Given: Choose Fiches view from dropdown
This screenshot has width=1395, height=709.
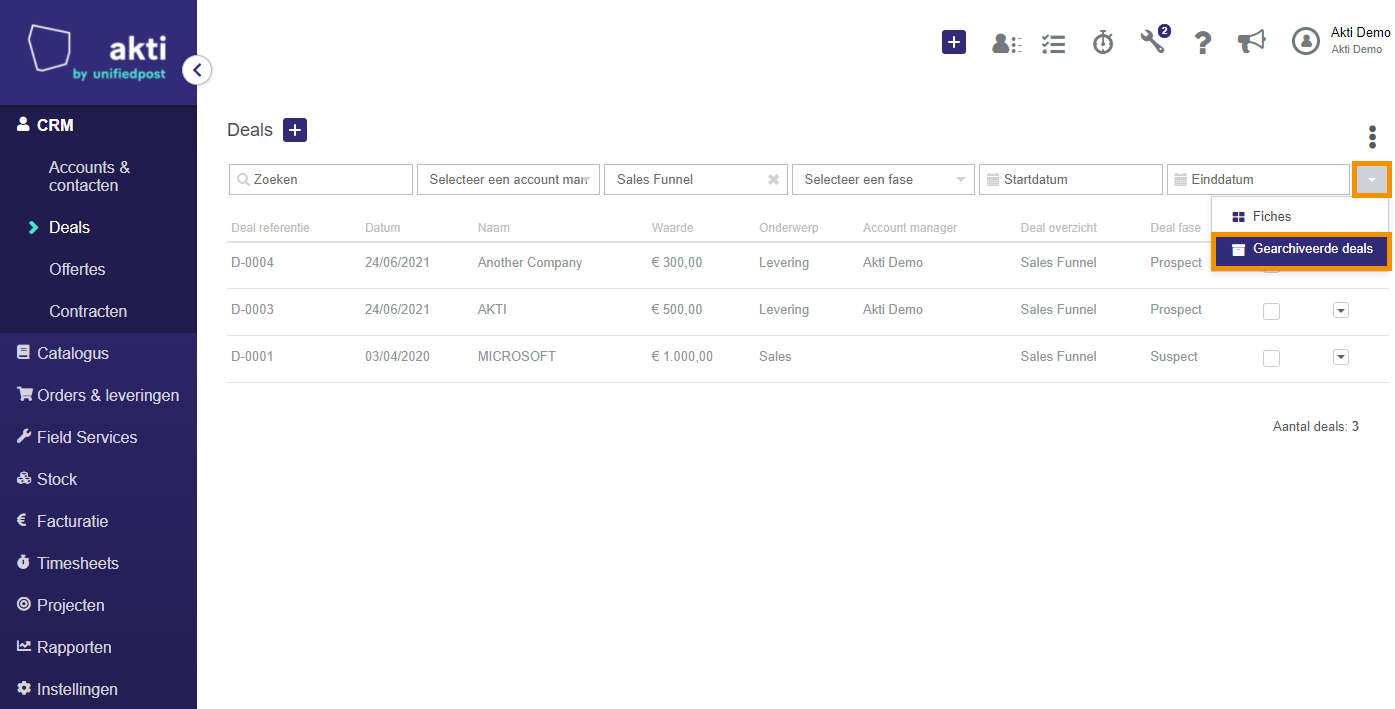Looking at the screenshot, I should [1300, 216].
